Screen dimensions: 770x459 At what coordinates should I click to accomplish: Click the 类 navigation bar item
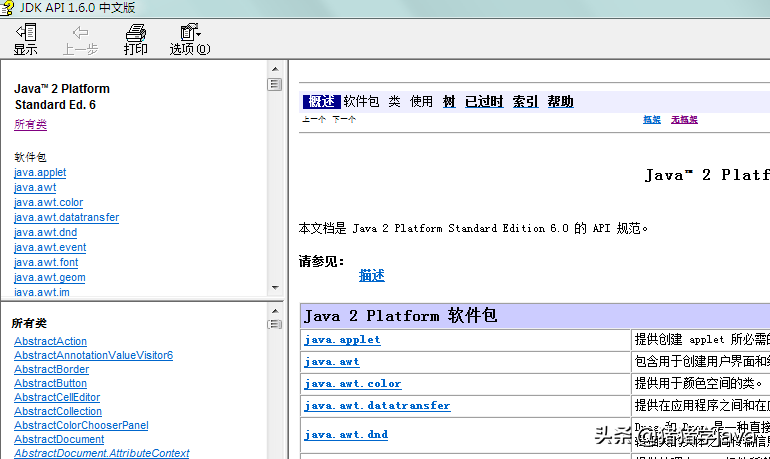pos(394,102)
